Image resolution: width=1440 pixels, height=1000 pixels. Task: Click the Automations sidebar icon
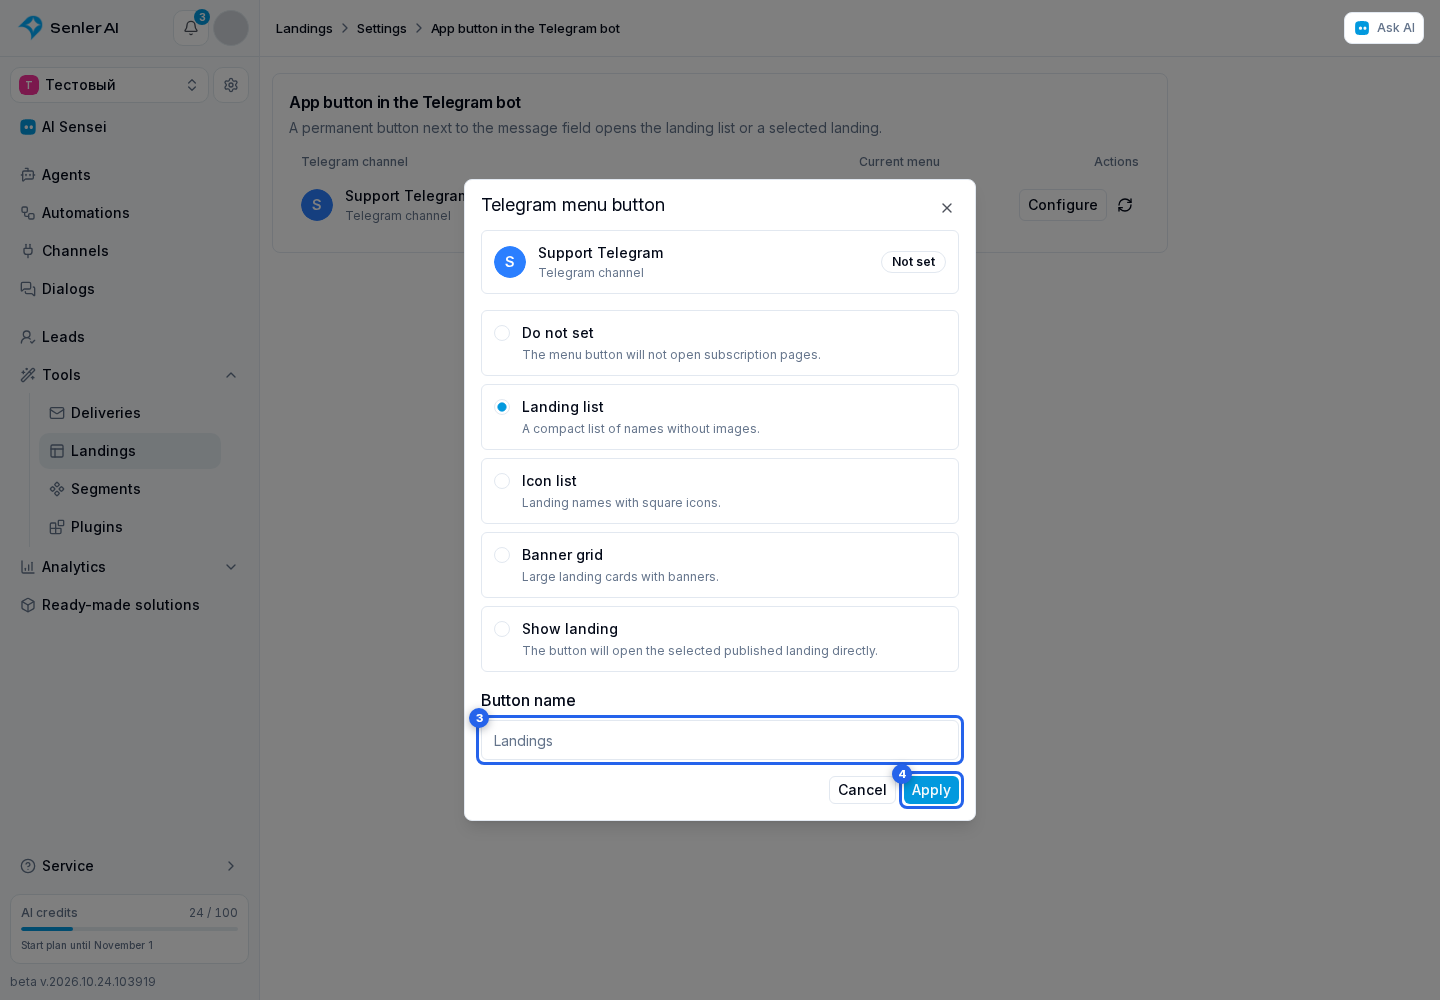[x=28, y=213]
